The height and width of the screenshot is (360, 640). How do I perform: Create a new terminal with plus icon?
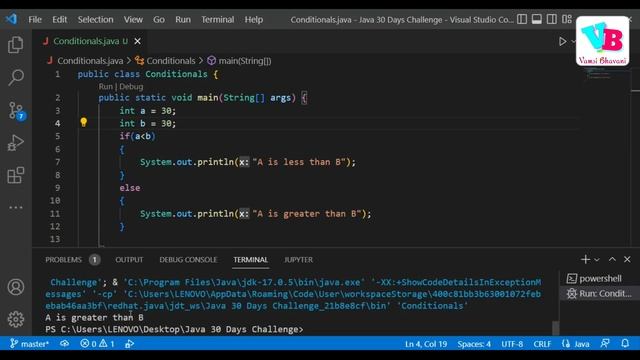(585, 259)
